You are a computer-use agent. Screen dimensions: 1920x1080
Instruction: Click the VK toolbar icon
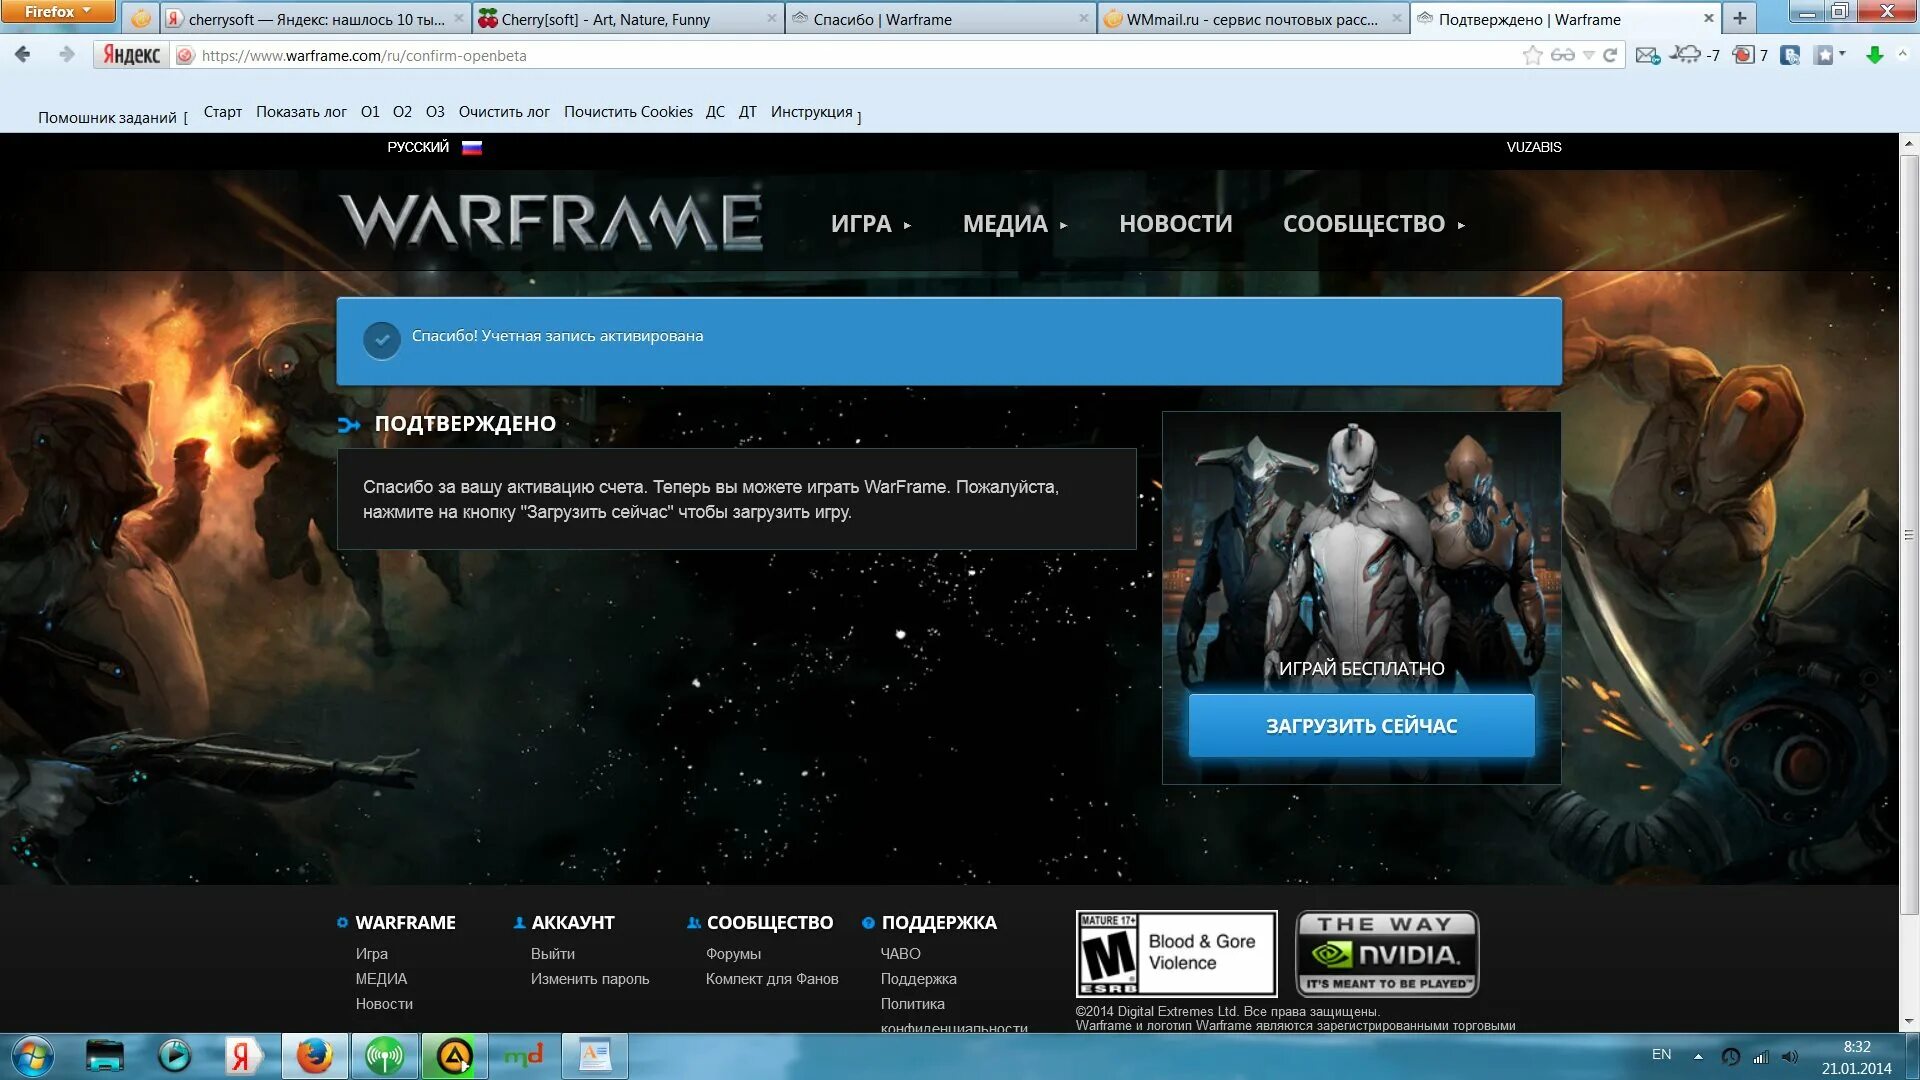tap(1790, 55)
